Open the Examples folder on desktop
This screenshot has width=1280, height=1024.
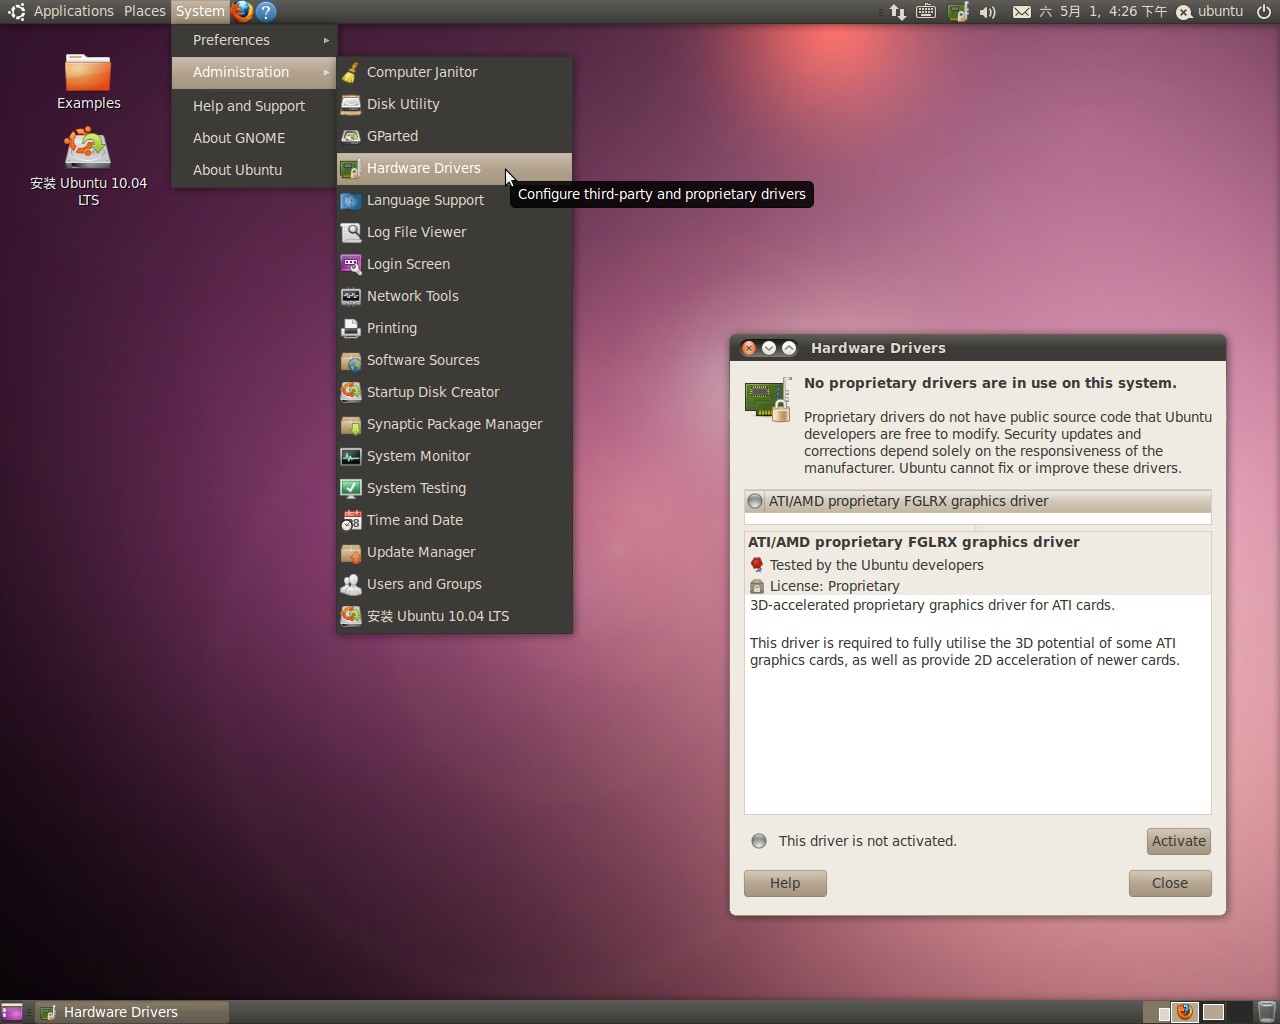coord(88,74)
